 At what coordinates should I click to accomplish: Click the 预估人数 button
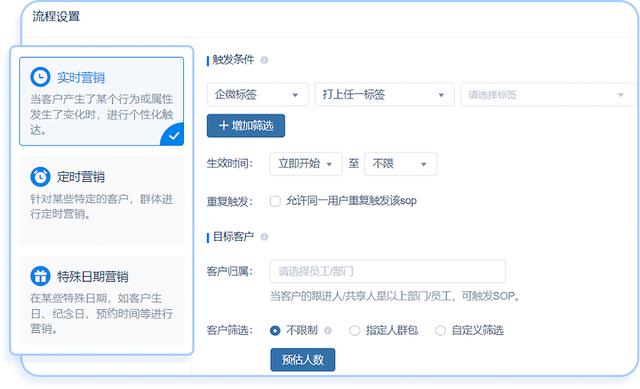tap(302, 360)
